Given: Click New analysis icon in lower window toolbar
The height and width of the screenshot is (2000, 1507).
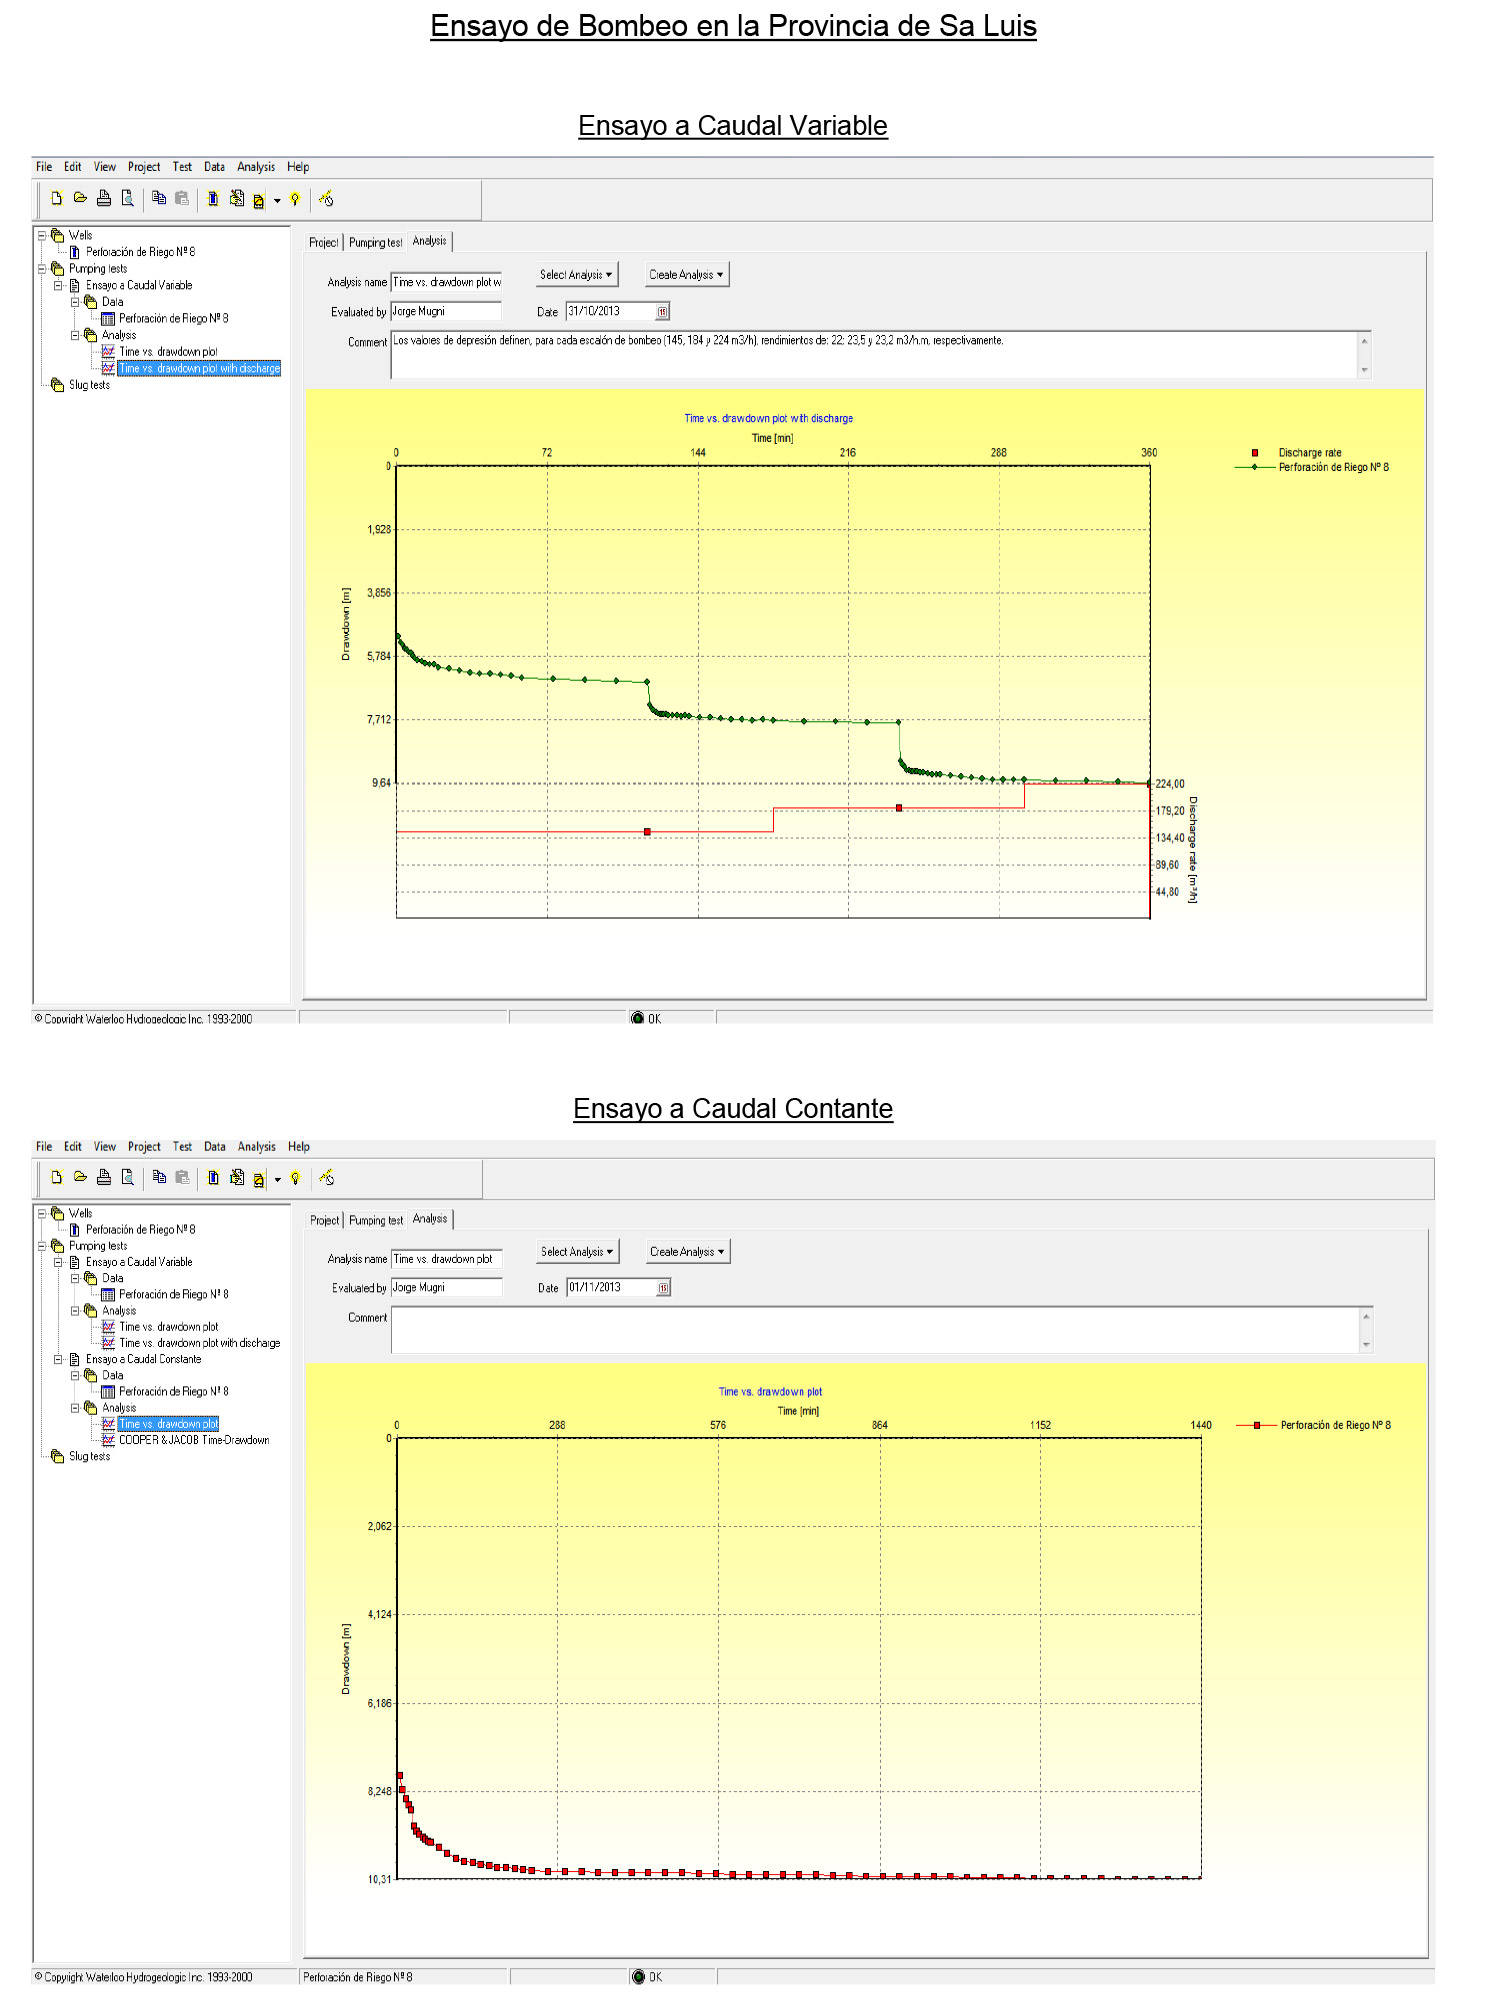Looking at the screenshot, I should point(258,1180).
